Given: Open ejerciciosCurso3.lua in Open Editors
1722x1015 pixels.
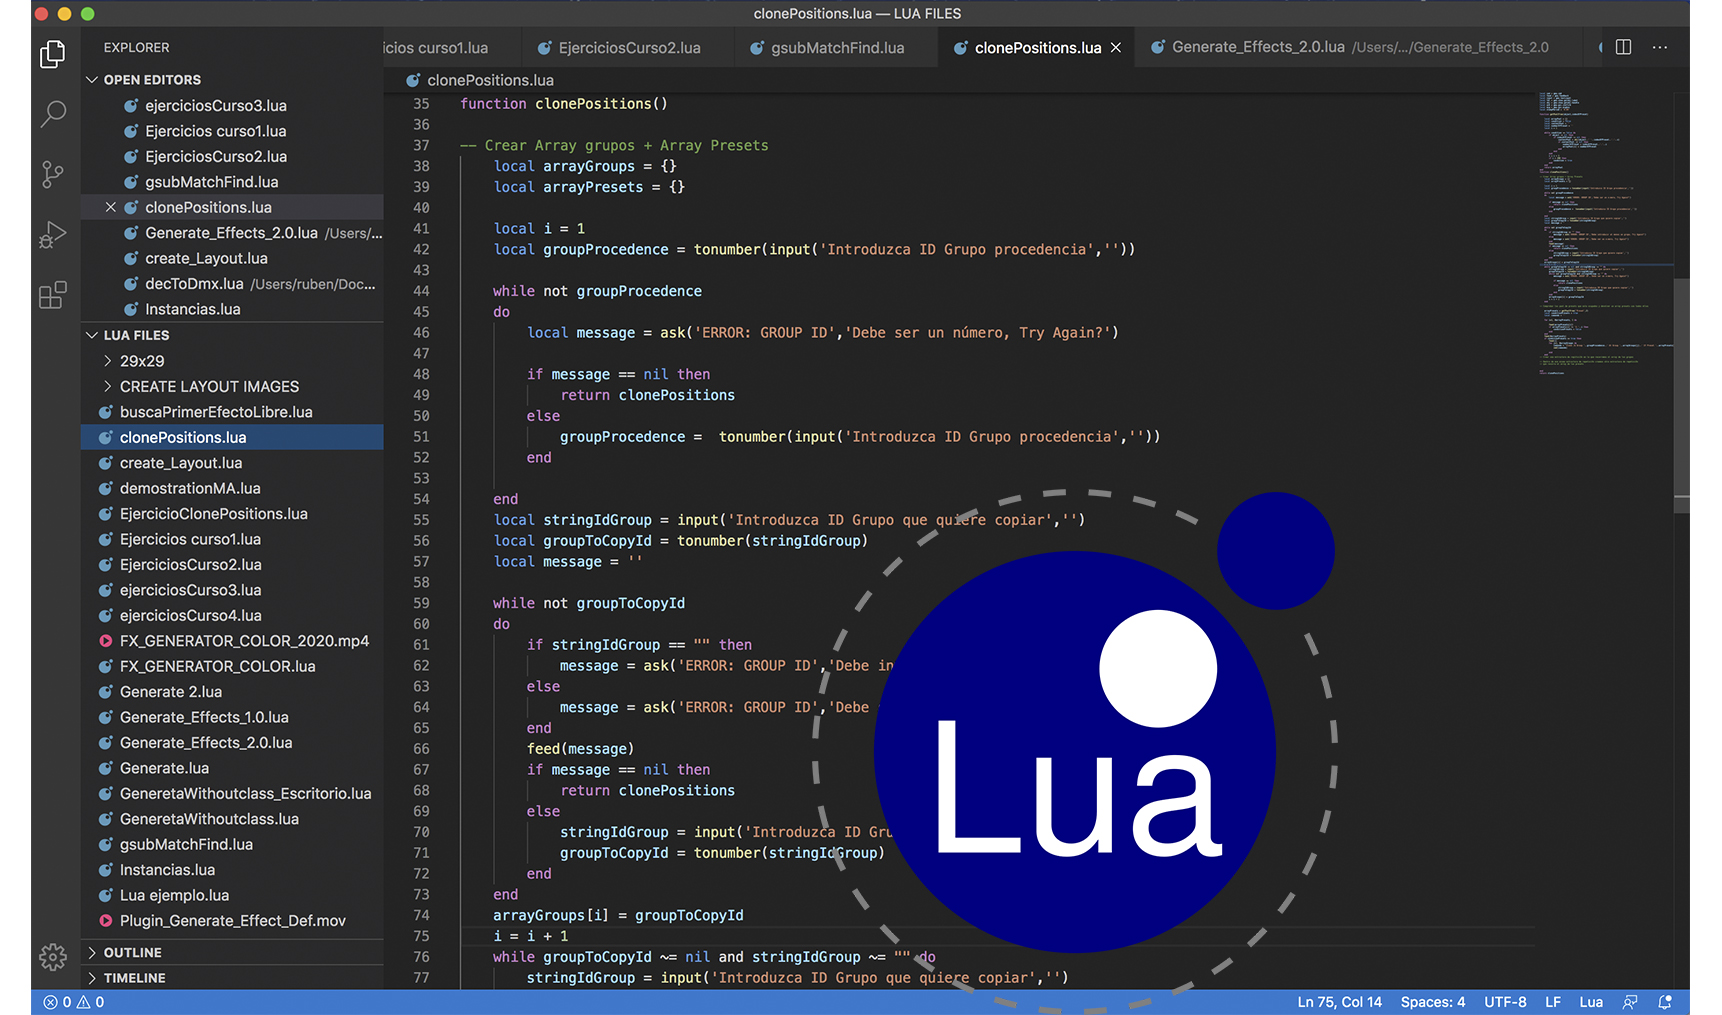Looking at the screenshot, I should [x=232, y=106].
